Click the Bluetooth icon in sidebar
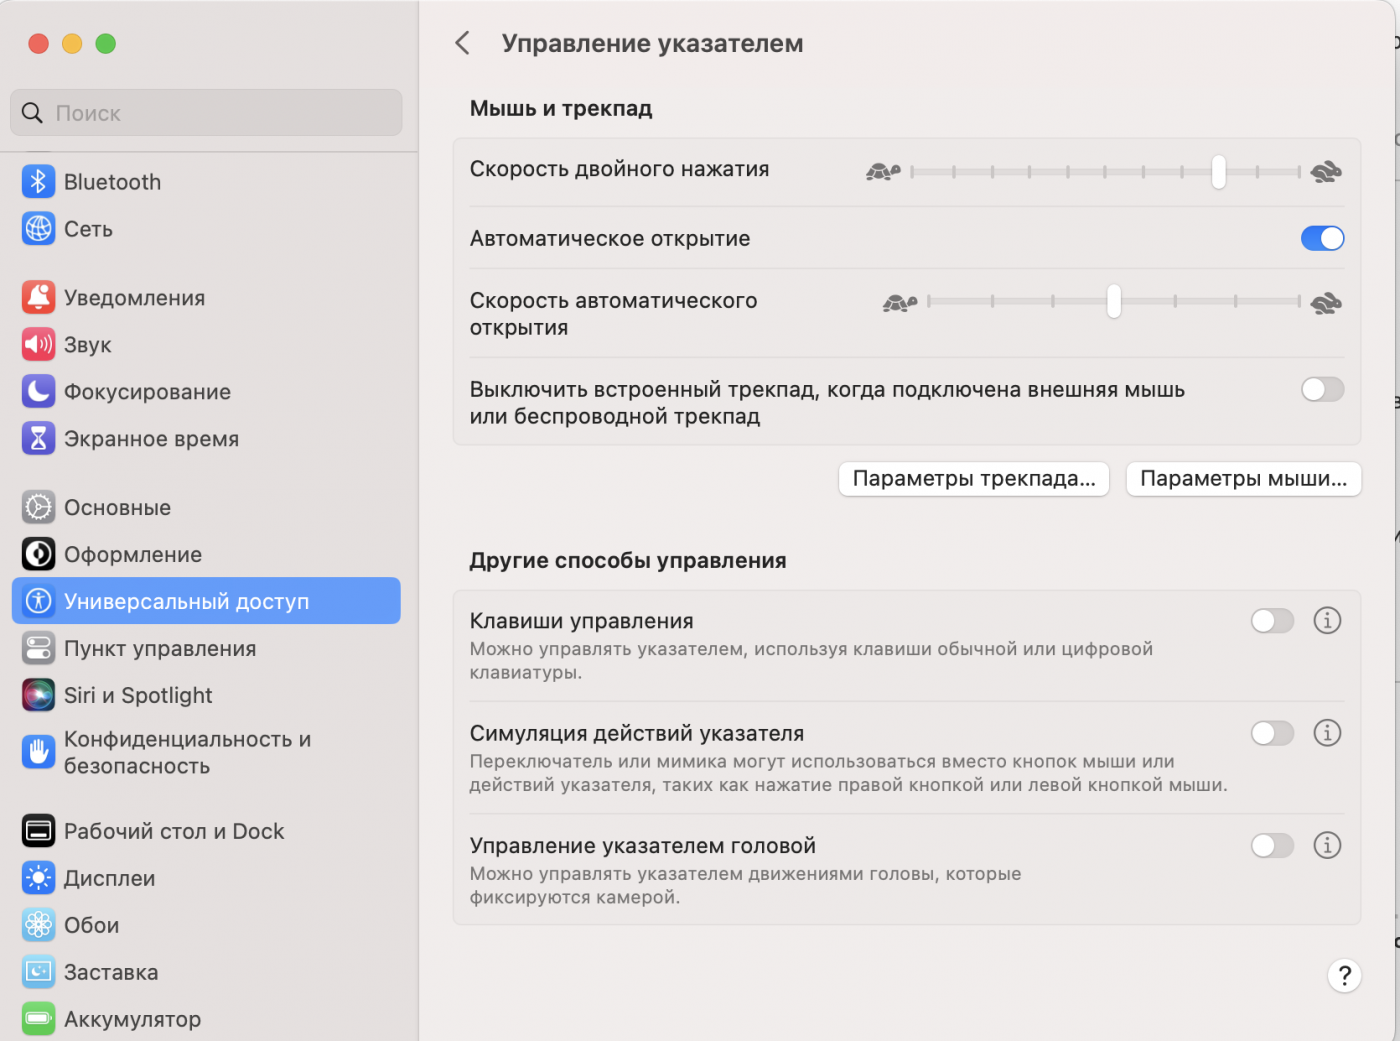The width and height of the screenshot is (1400, 1041). click(x=38, y=182)
